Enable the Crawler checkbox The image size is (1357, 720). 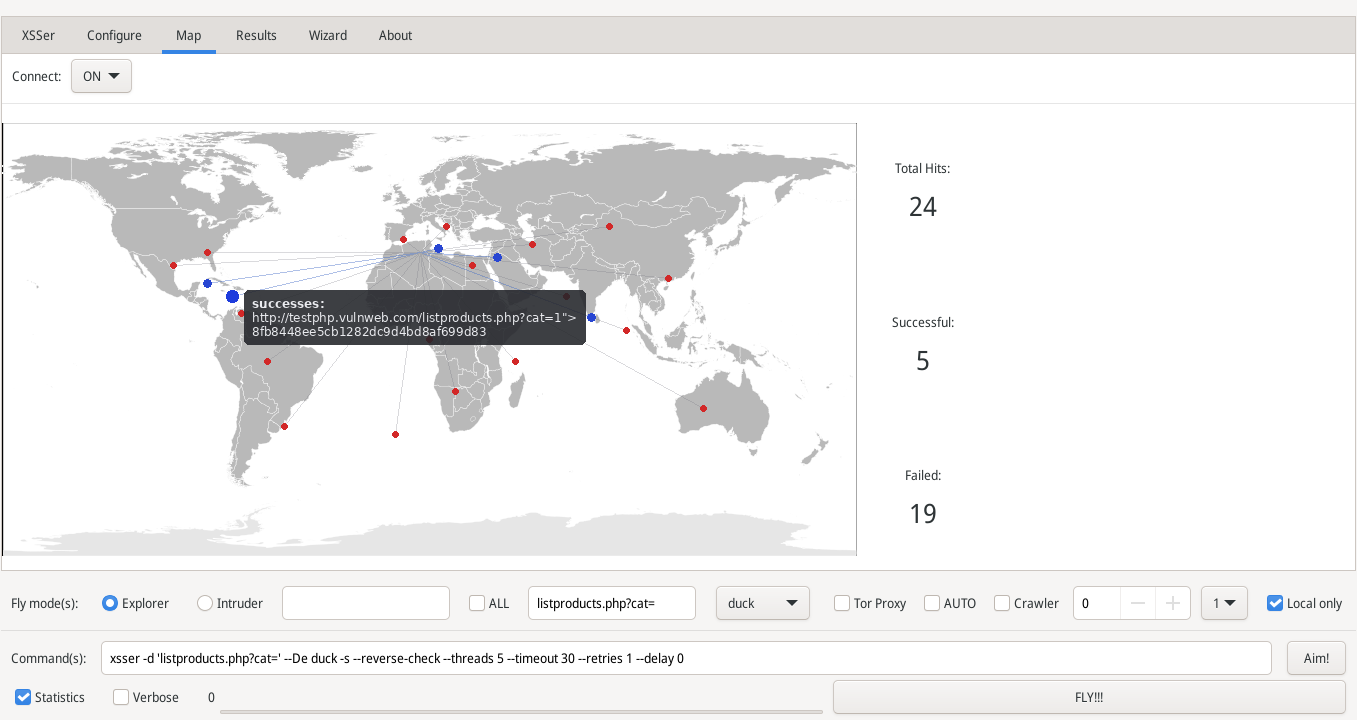[1026, 603]
